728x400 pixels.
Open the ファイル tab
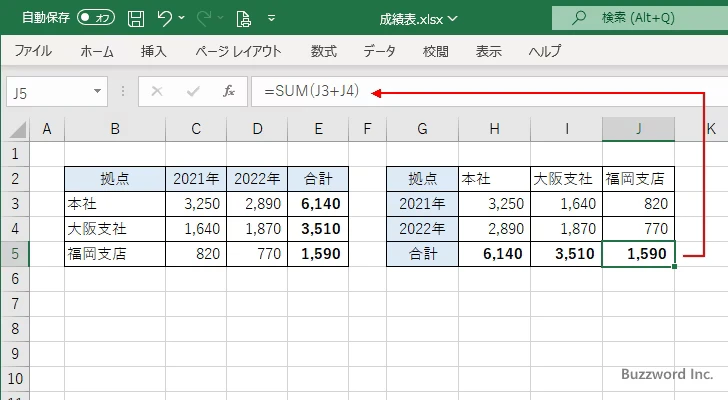tap(33, 51)
